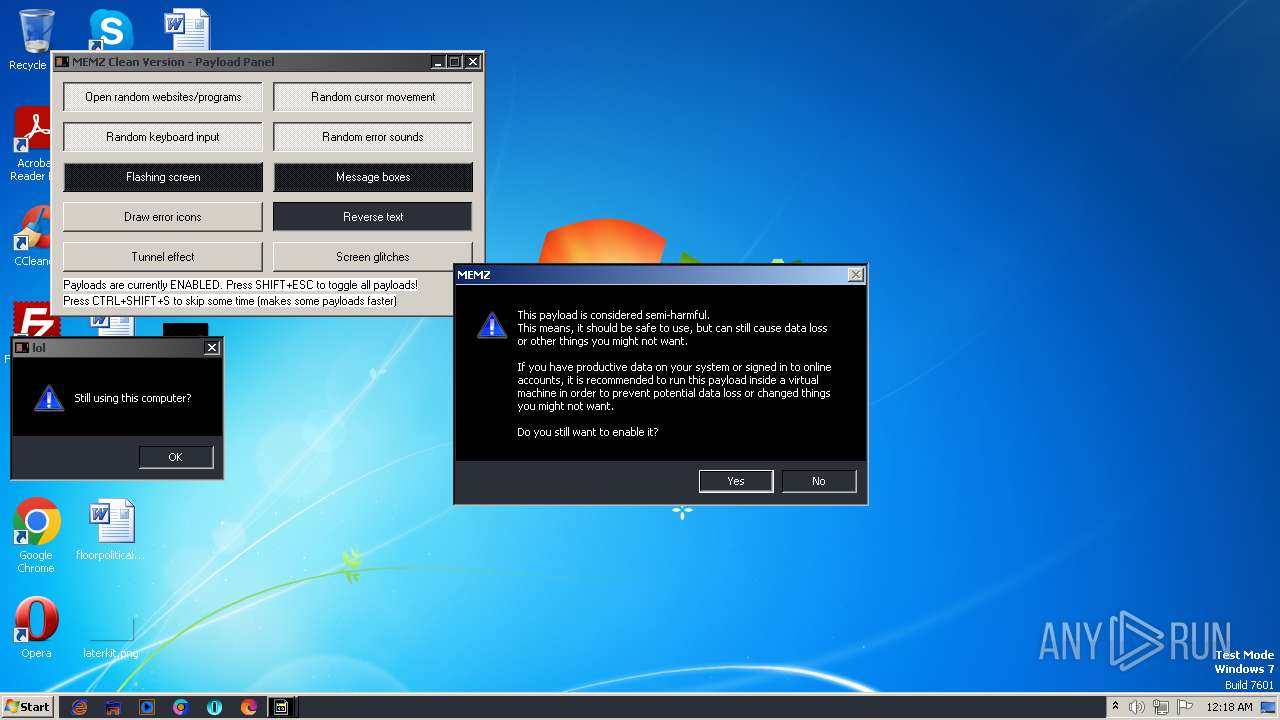Enable Open random websites/programs payload
Image resolution: width=1280 pixels, height=720 pixels.
(163, 97)
